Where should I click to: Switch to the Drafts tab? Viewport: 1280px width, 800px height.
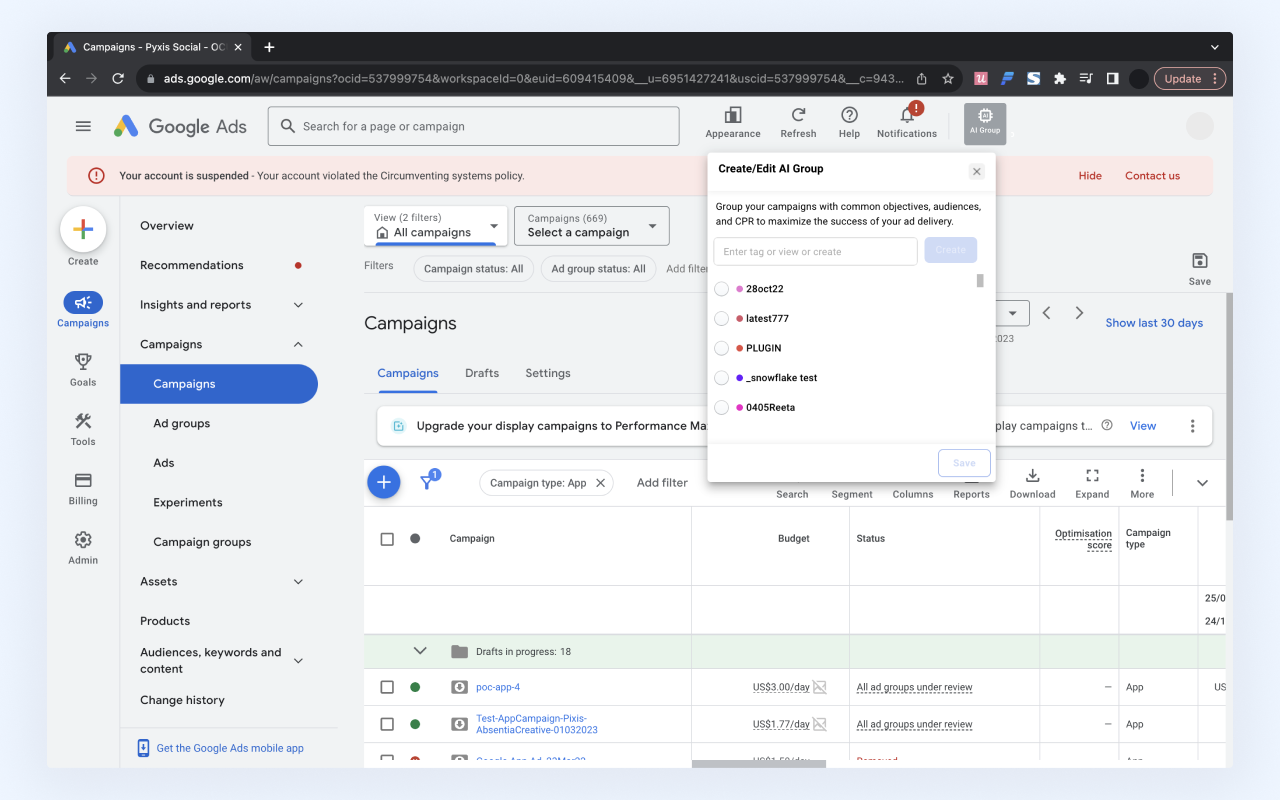[482, 373]
